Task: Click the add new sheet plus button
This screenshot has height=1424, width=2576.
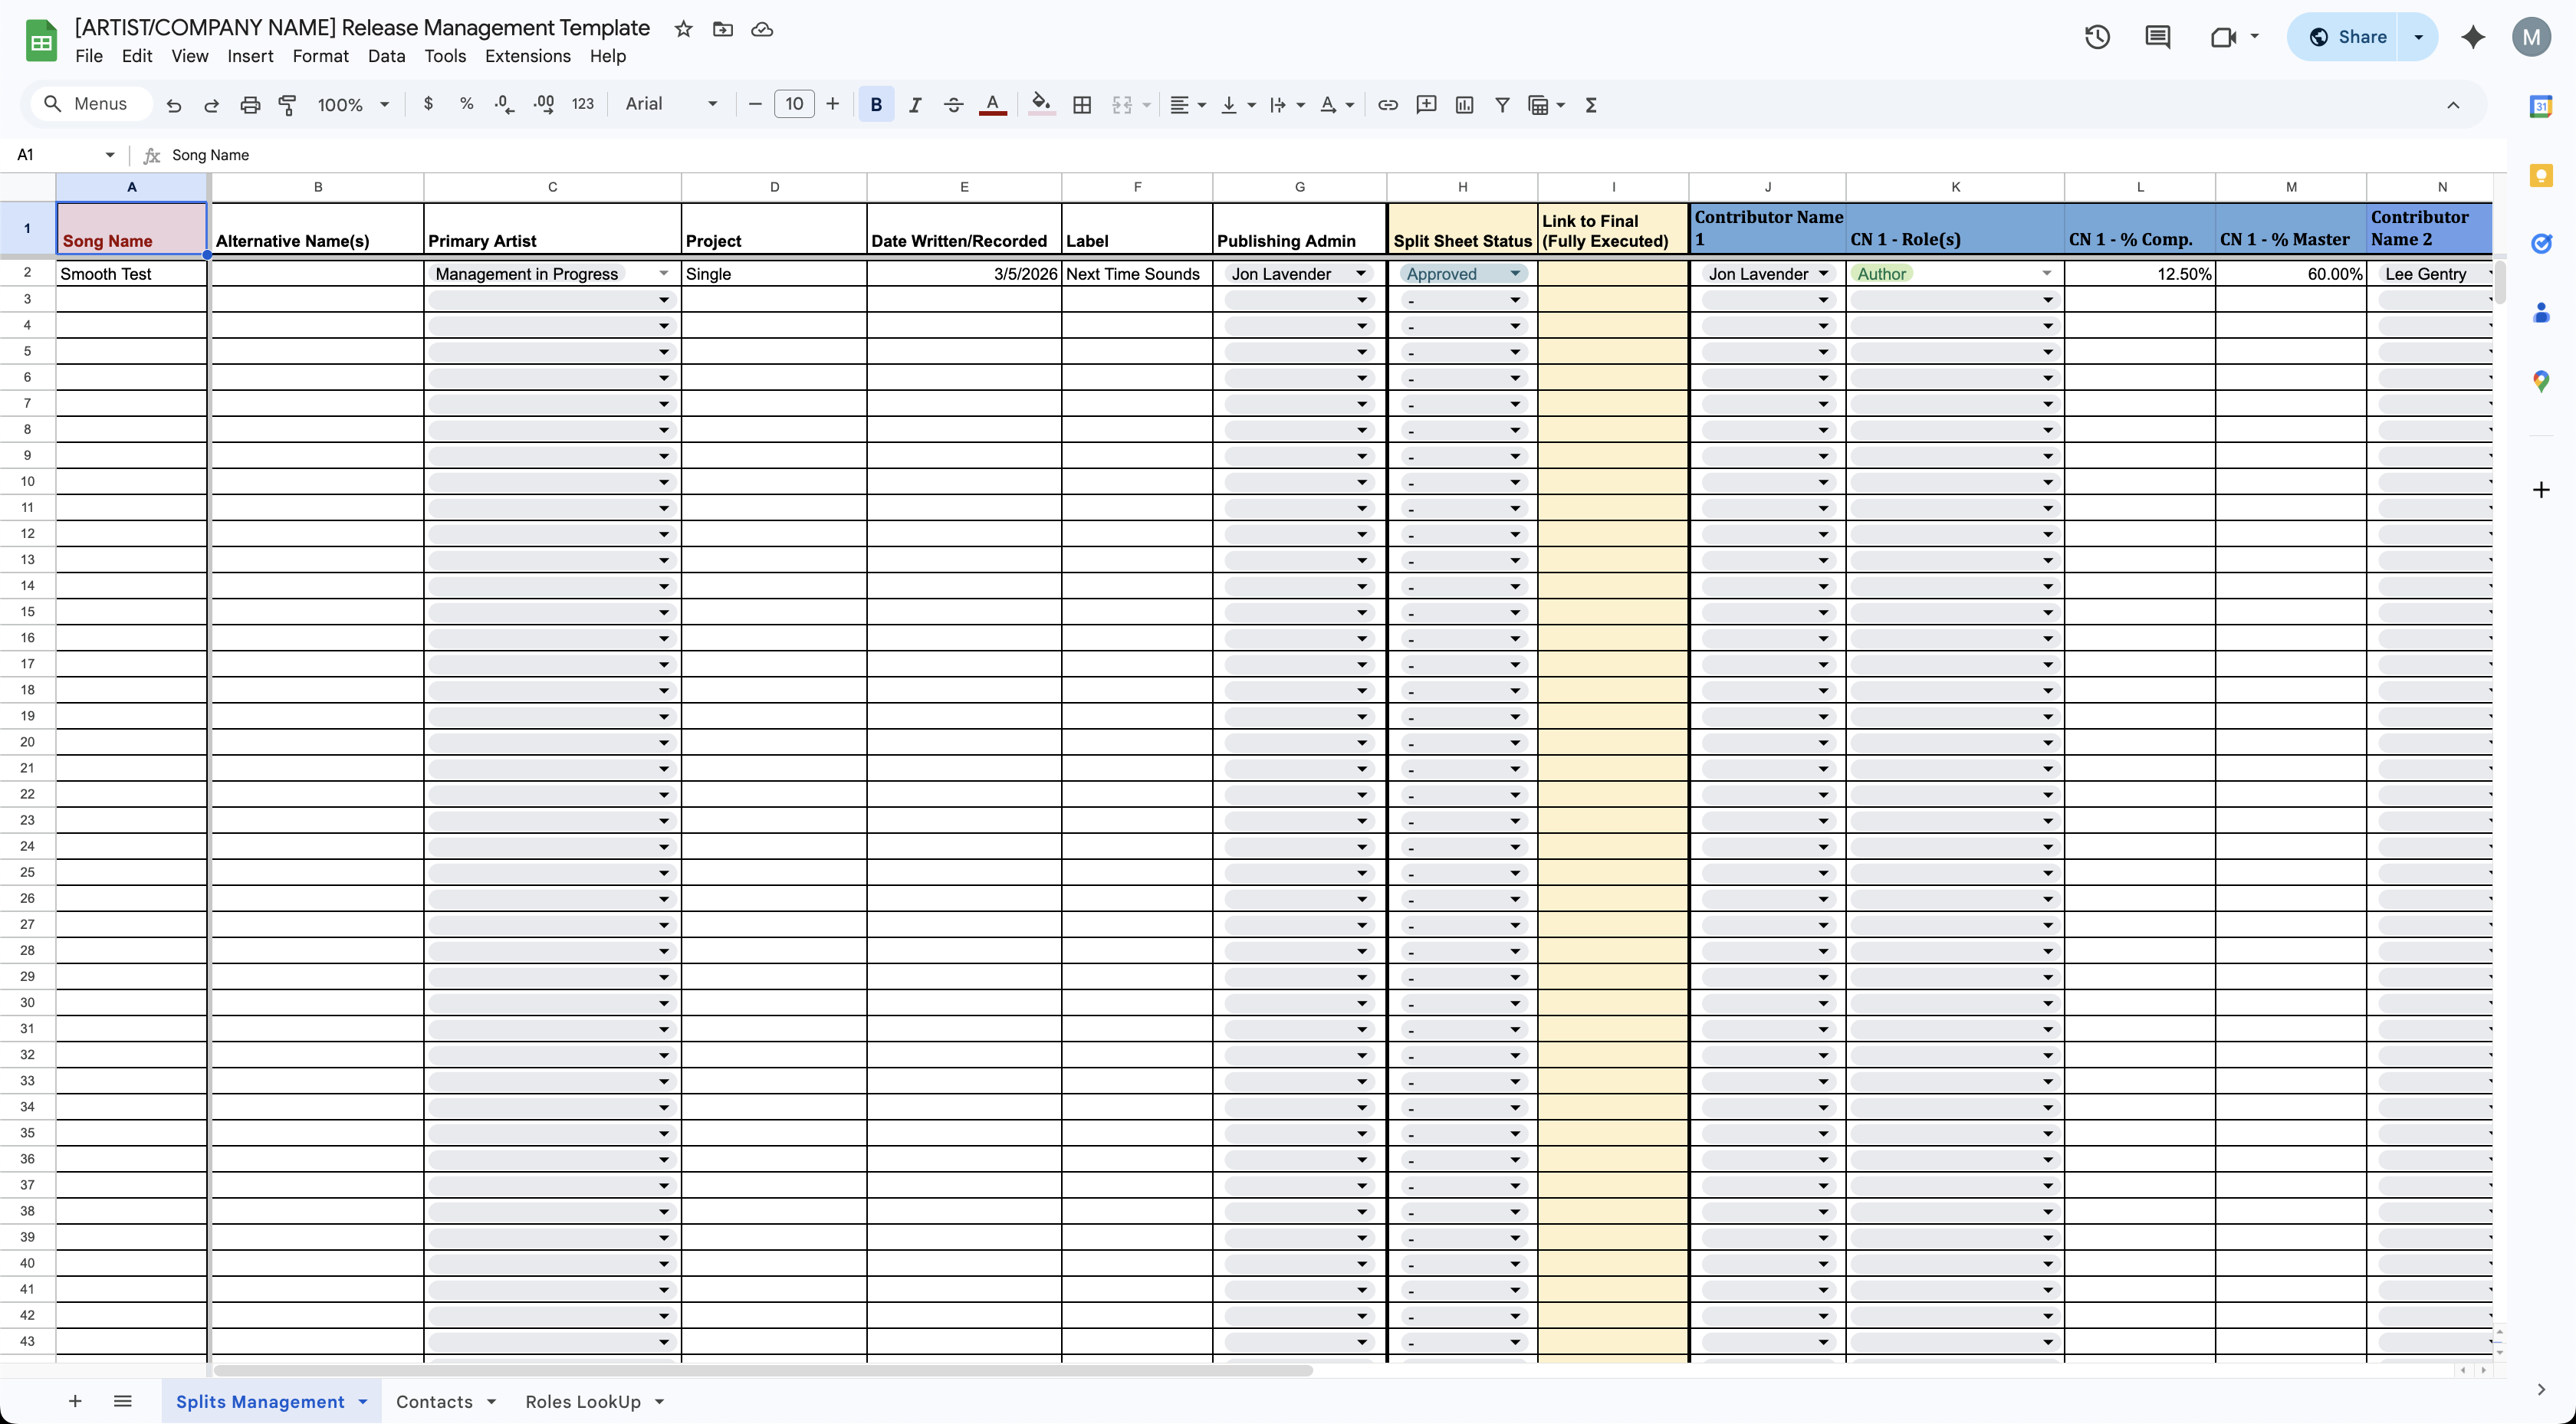Action: (x=75, y=1401)
